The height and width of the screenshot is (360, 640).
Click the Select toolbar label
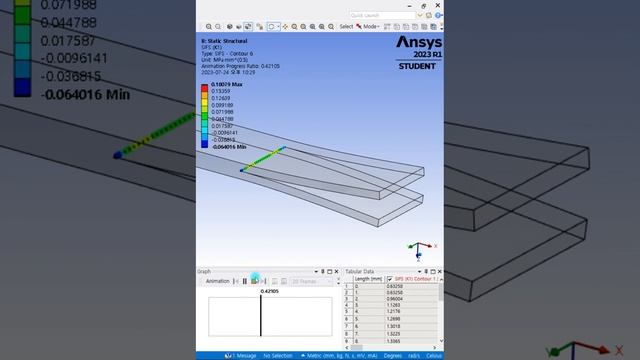point(346,27)
